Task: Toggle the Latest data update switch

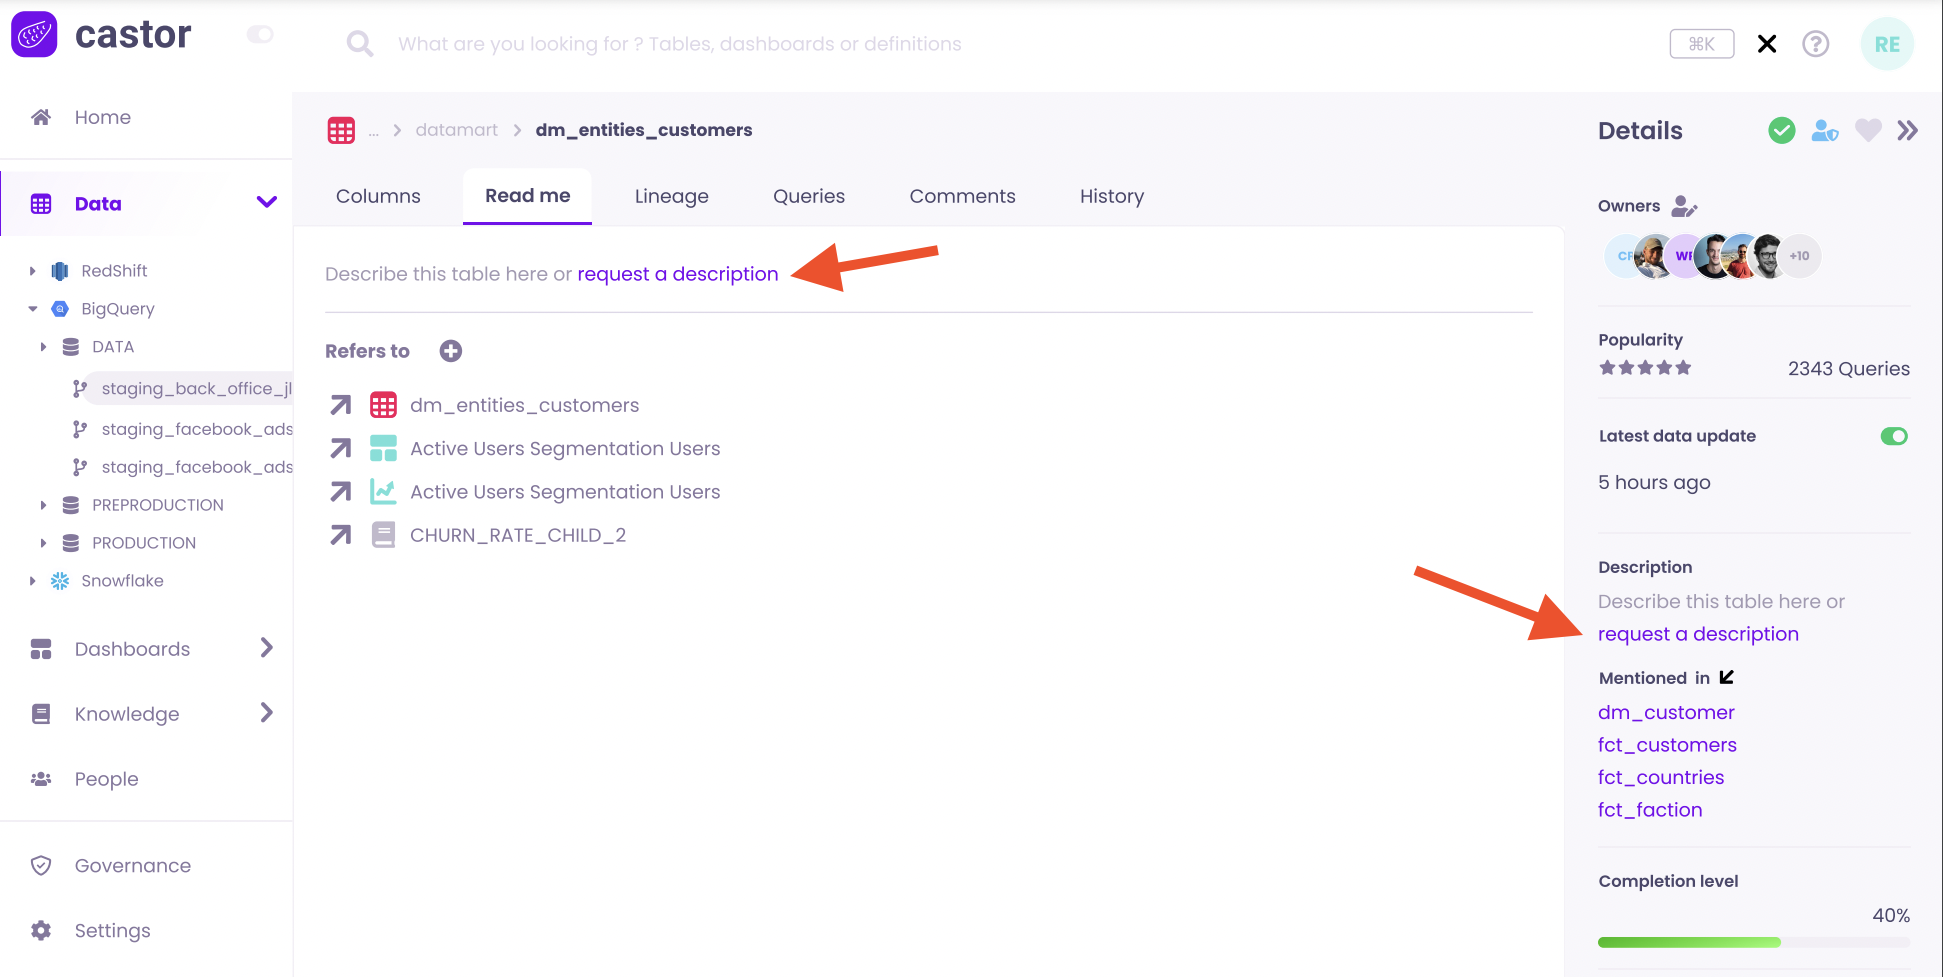Action: 1893,436
